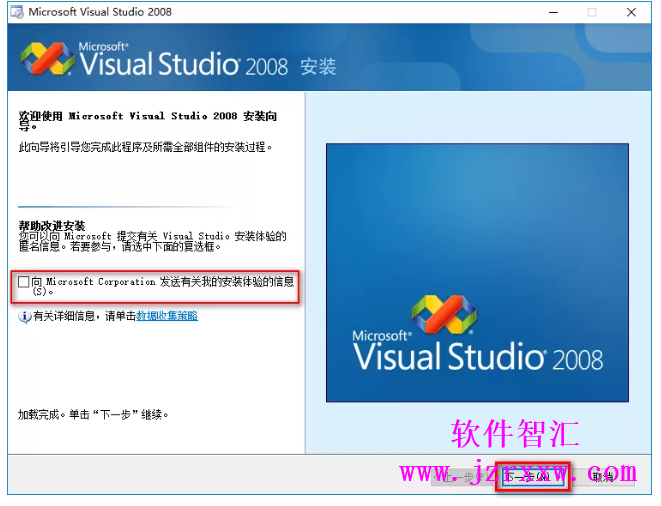The width and height of the screenshot is (661, 506).
Task: Click the welcome heading '欢迎使用 Microsoft Visual Studio 2008 安装向导'
Action: tap(148, 121)
